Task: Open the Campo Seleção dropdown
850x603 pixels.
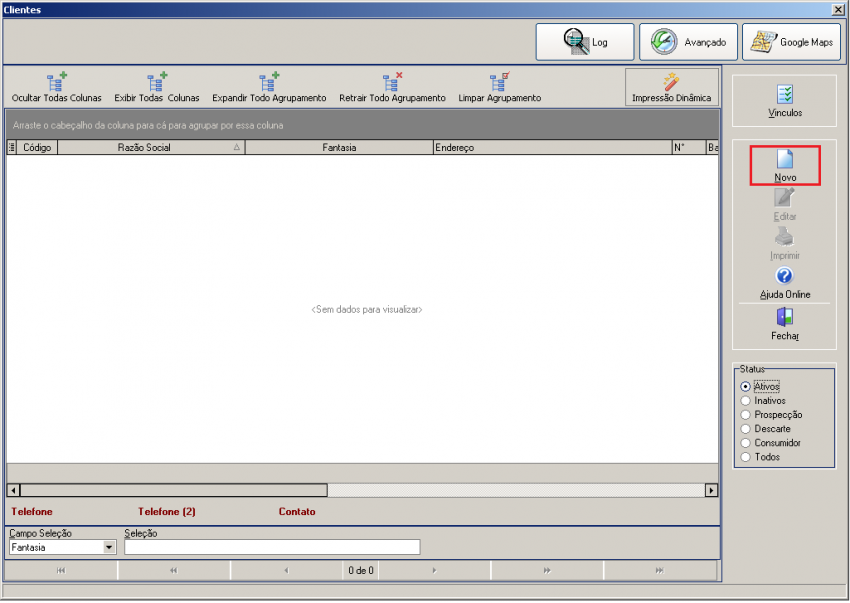Action: tap(109, 547)
